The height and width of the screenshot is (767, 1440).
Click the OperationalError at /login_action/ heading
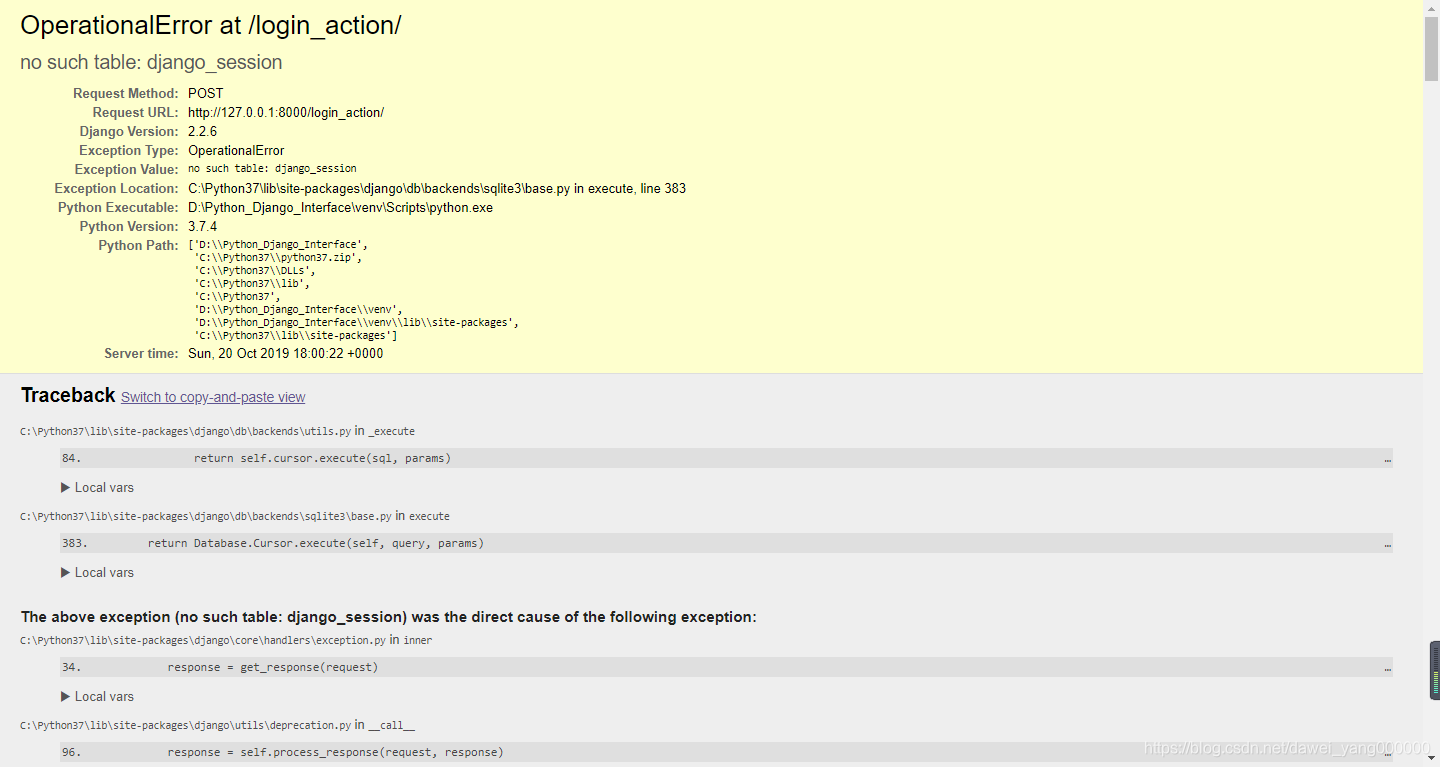[211, 27]
